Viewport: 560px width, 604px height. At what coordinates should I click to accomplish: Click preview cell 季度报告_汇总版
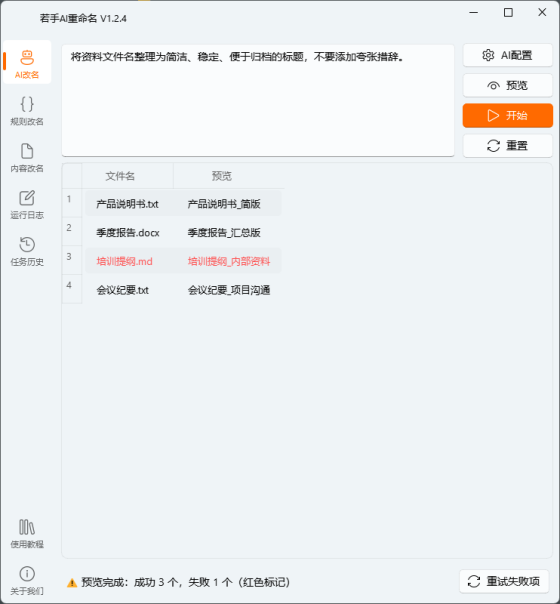(224, 233)
